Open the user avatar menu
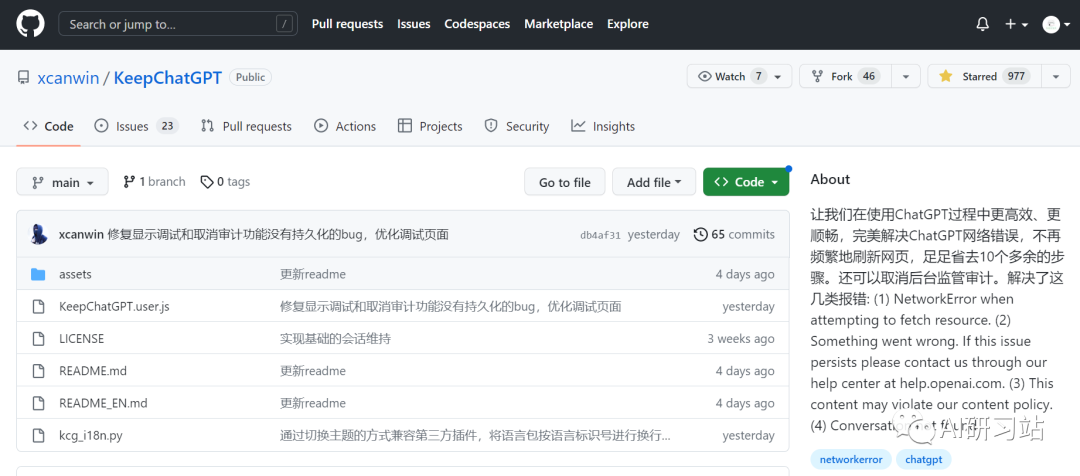This screenshot has height=476, width=1080. 1056,25
